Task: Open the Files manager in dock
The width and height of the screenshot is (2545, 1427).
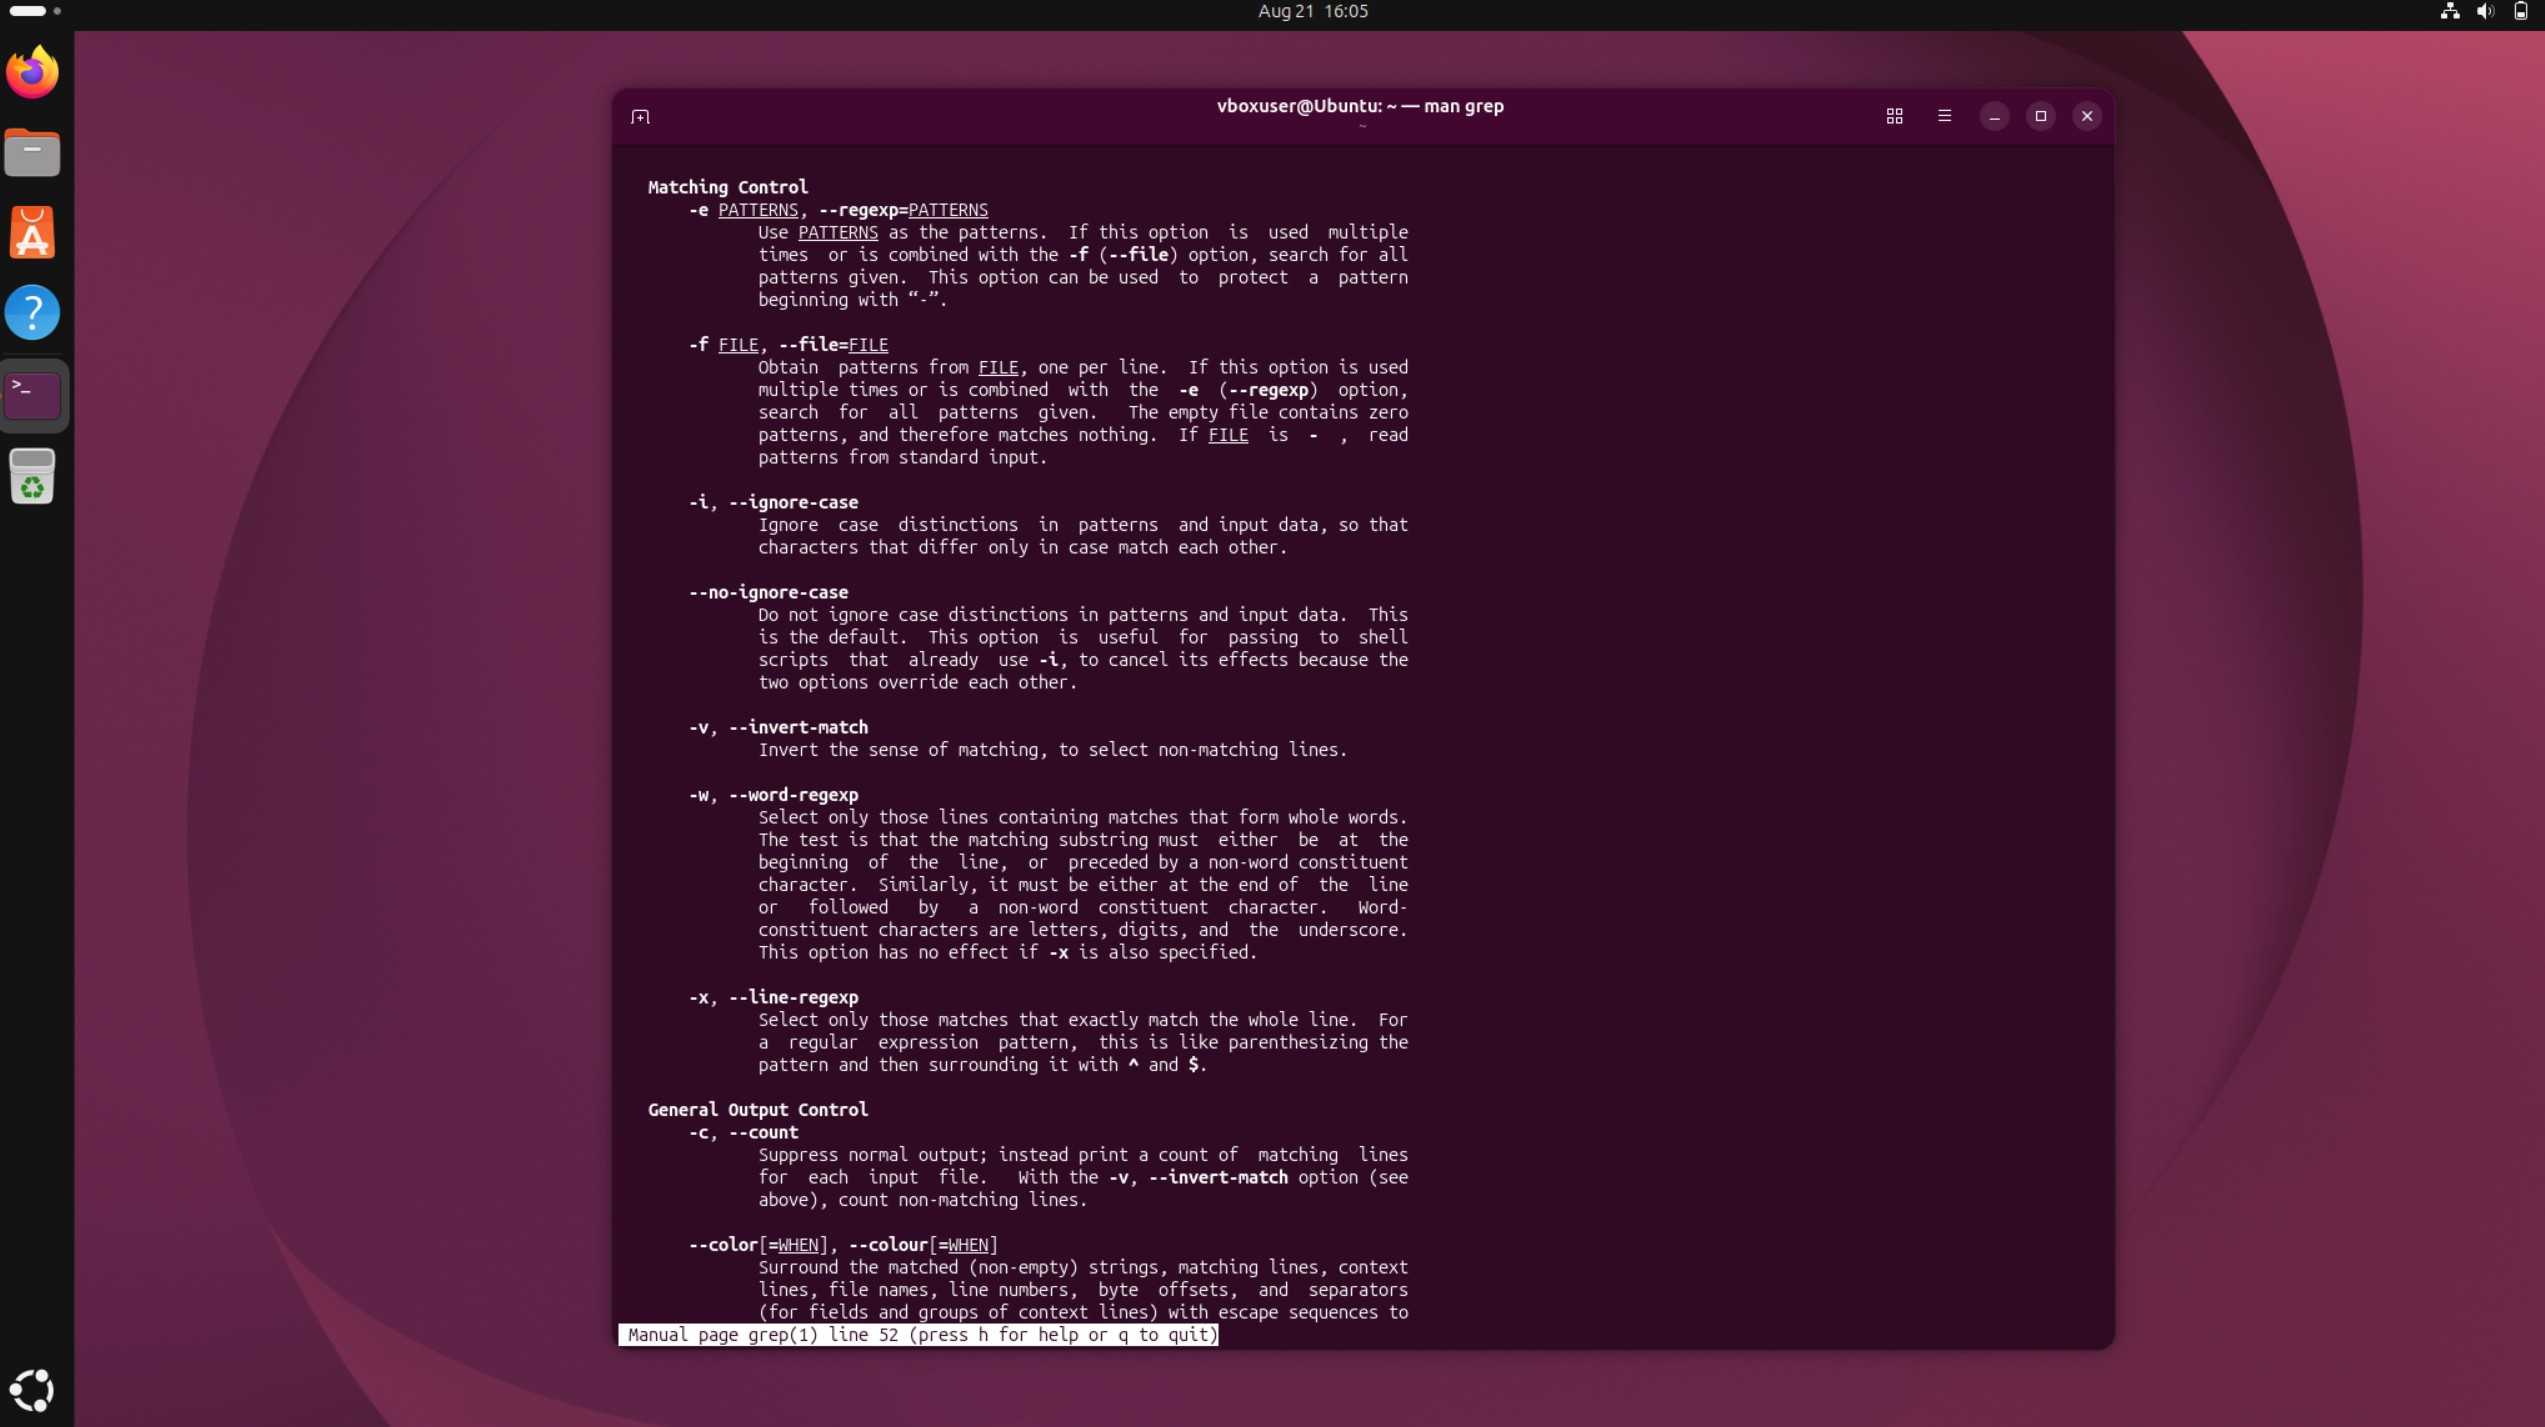Action: tap(32, 152)
